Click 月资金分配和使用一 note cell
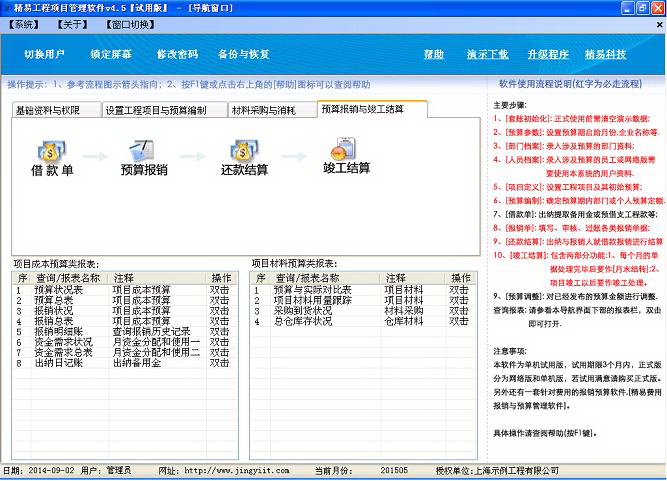 pos(156,342)
